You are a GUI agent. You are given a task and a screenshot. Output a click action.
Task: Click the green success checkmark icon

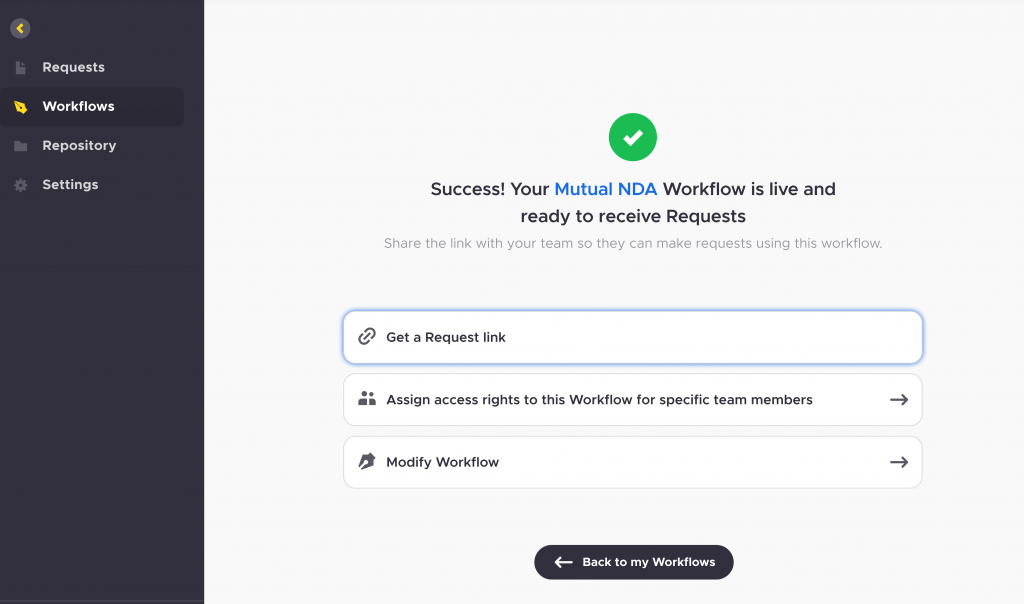tap(633, 137)
